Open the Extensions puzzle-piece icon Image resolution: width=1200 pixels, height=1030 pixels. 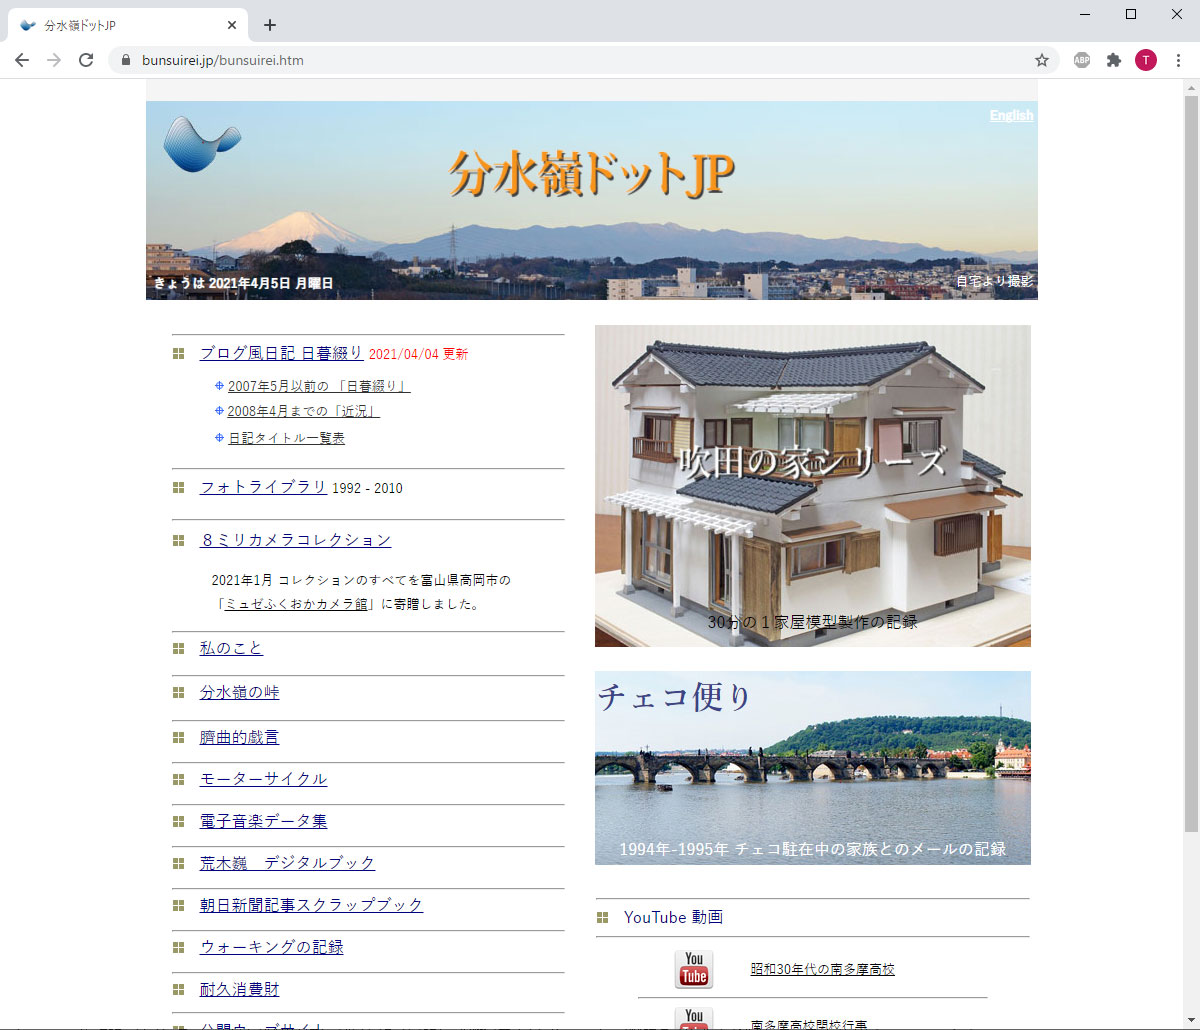1114,60
